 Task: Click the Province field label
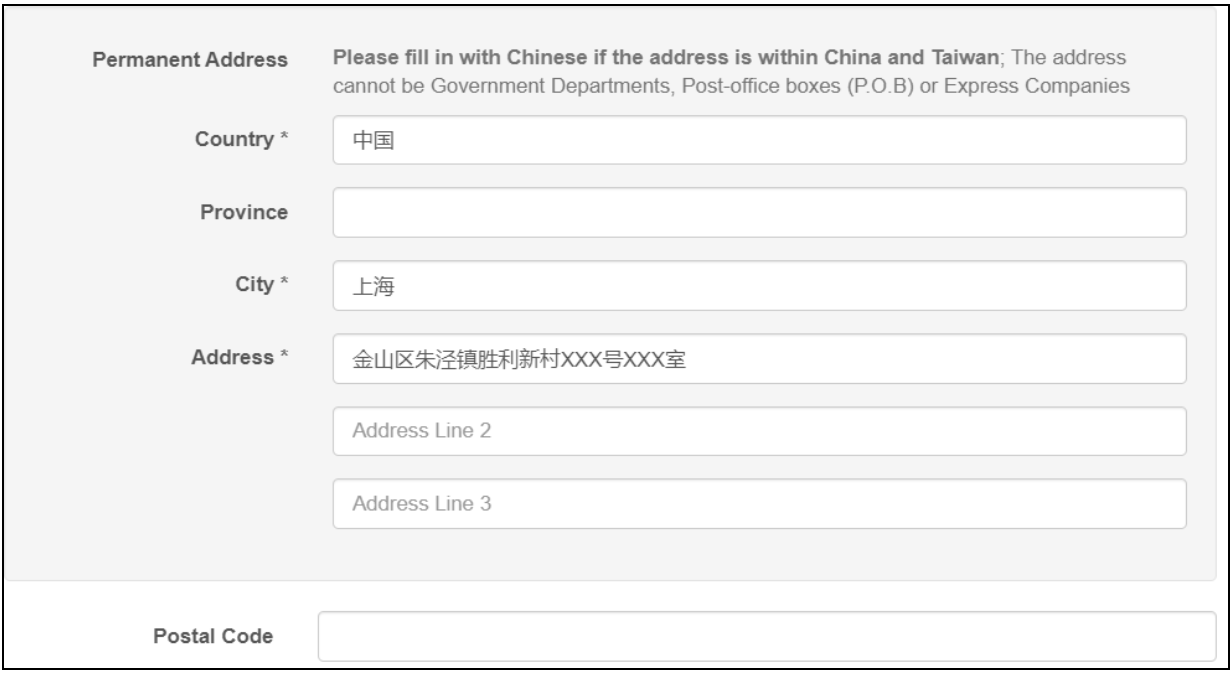point(247,212)
